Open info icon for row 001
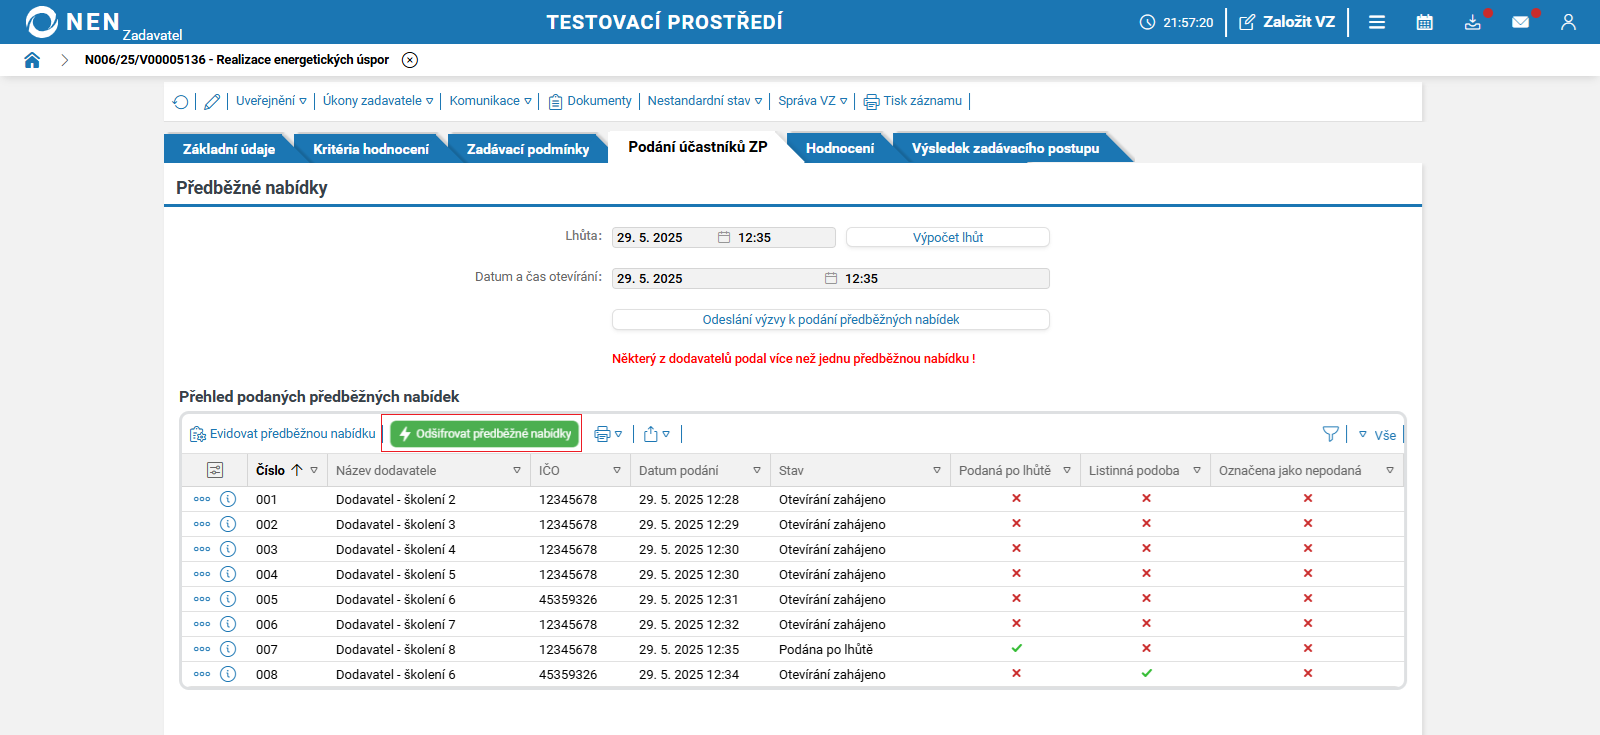Image resolution: width=1600 pixels, height=735 pixels. 228,499
